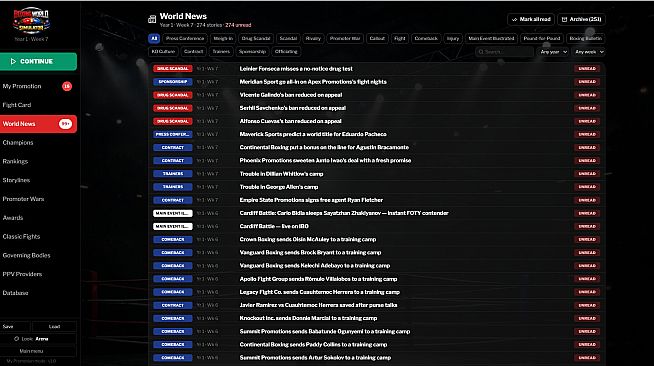Open Governing Bodies from the sidebar
The height and width of the screenshot is (366, 654).
point(38,255)
